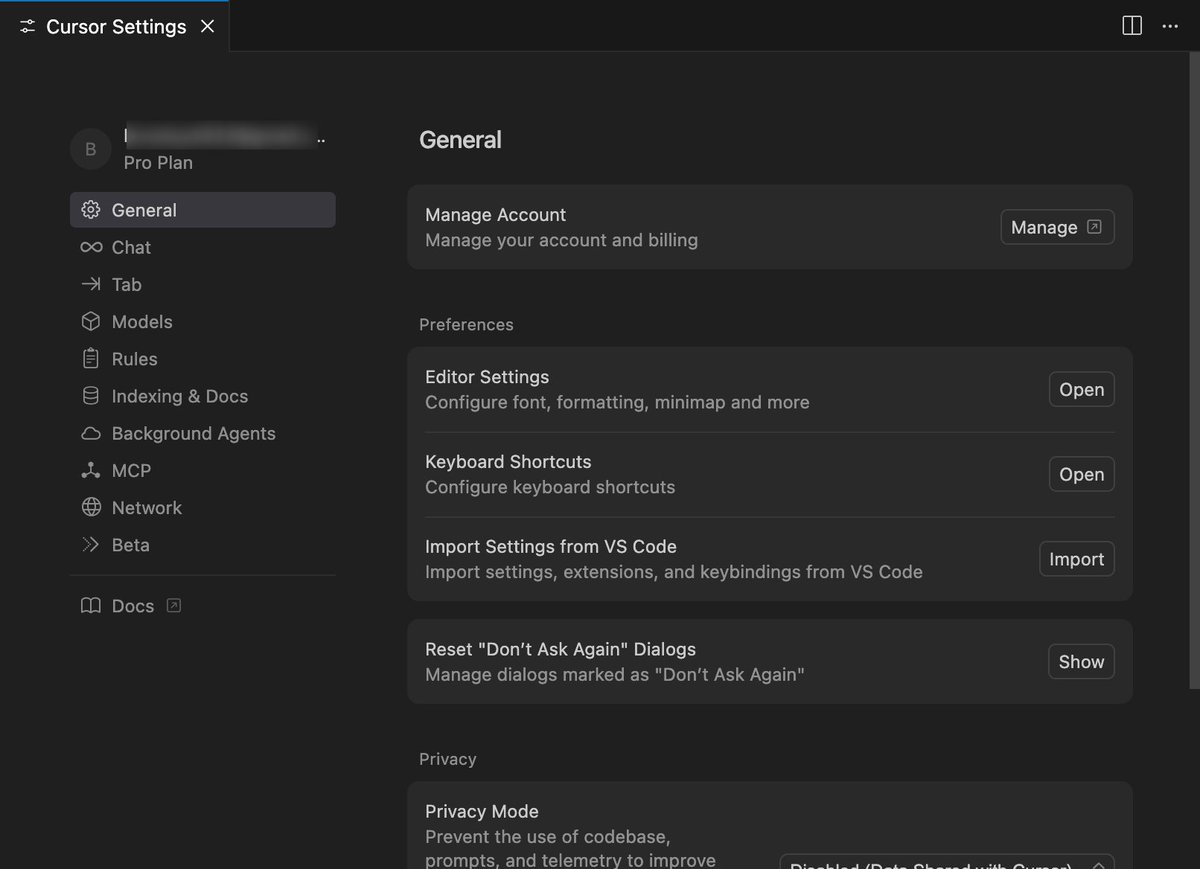Click the Privacy section label
Viewport: 1200px width, 869px height.
pyautogui.click(x=447, y=759)
